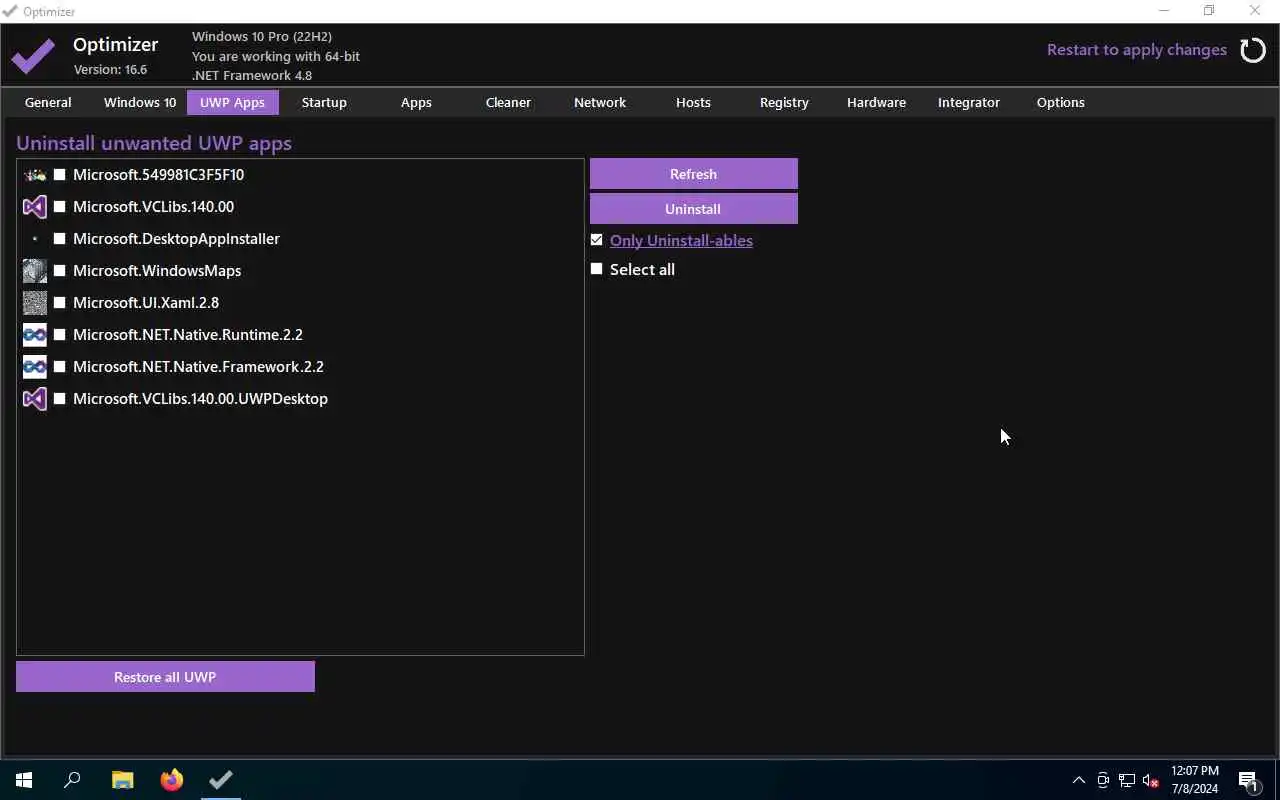Image resolution: width=1280 pixels, height=800 pixels.
Task: Check the Microsoft.UI.Xaml.2.8 checkbox
Action: 60,303
